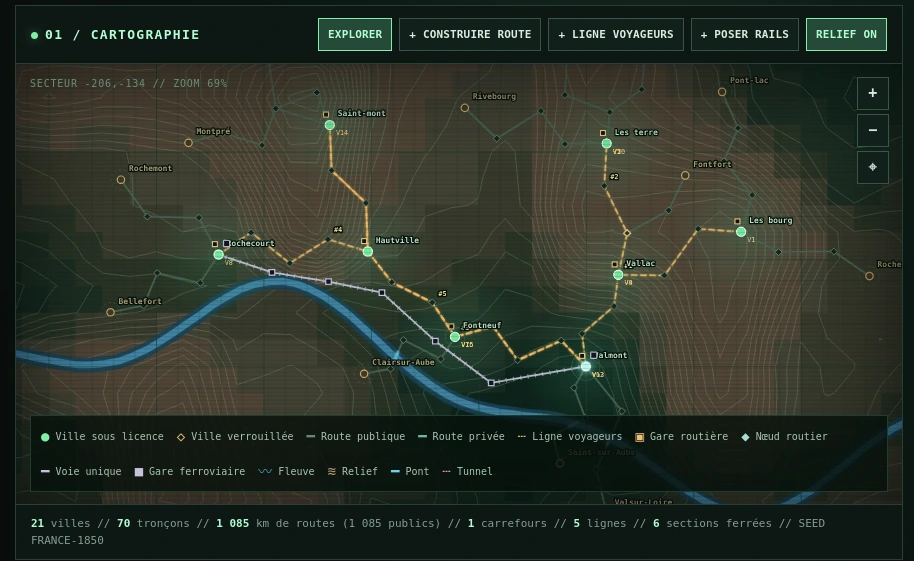This screenshot has width=914, height=561.
Task: Select the Hautville city node
Action: pyautogui.click(x=368, y=252)
